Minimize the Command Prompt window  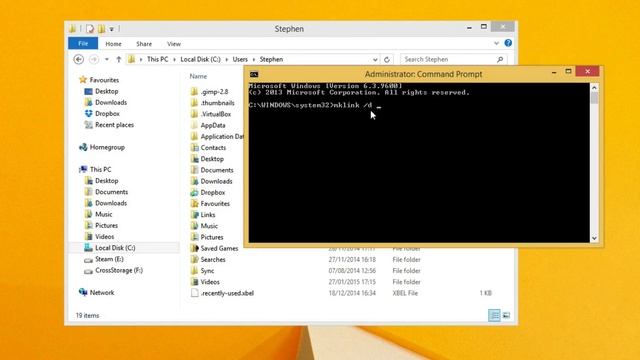pyautogui.click(x=554, y=72)
